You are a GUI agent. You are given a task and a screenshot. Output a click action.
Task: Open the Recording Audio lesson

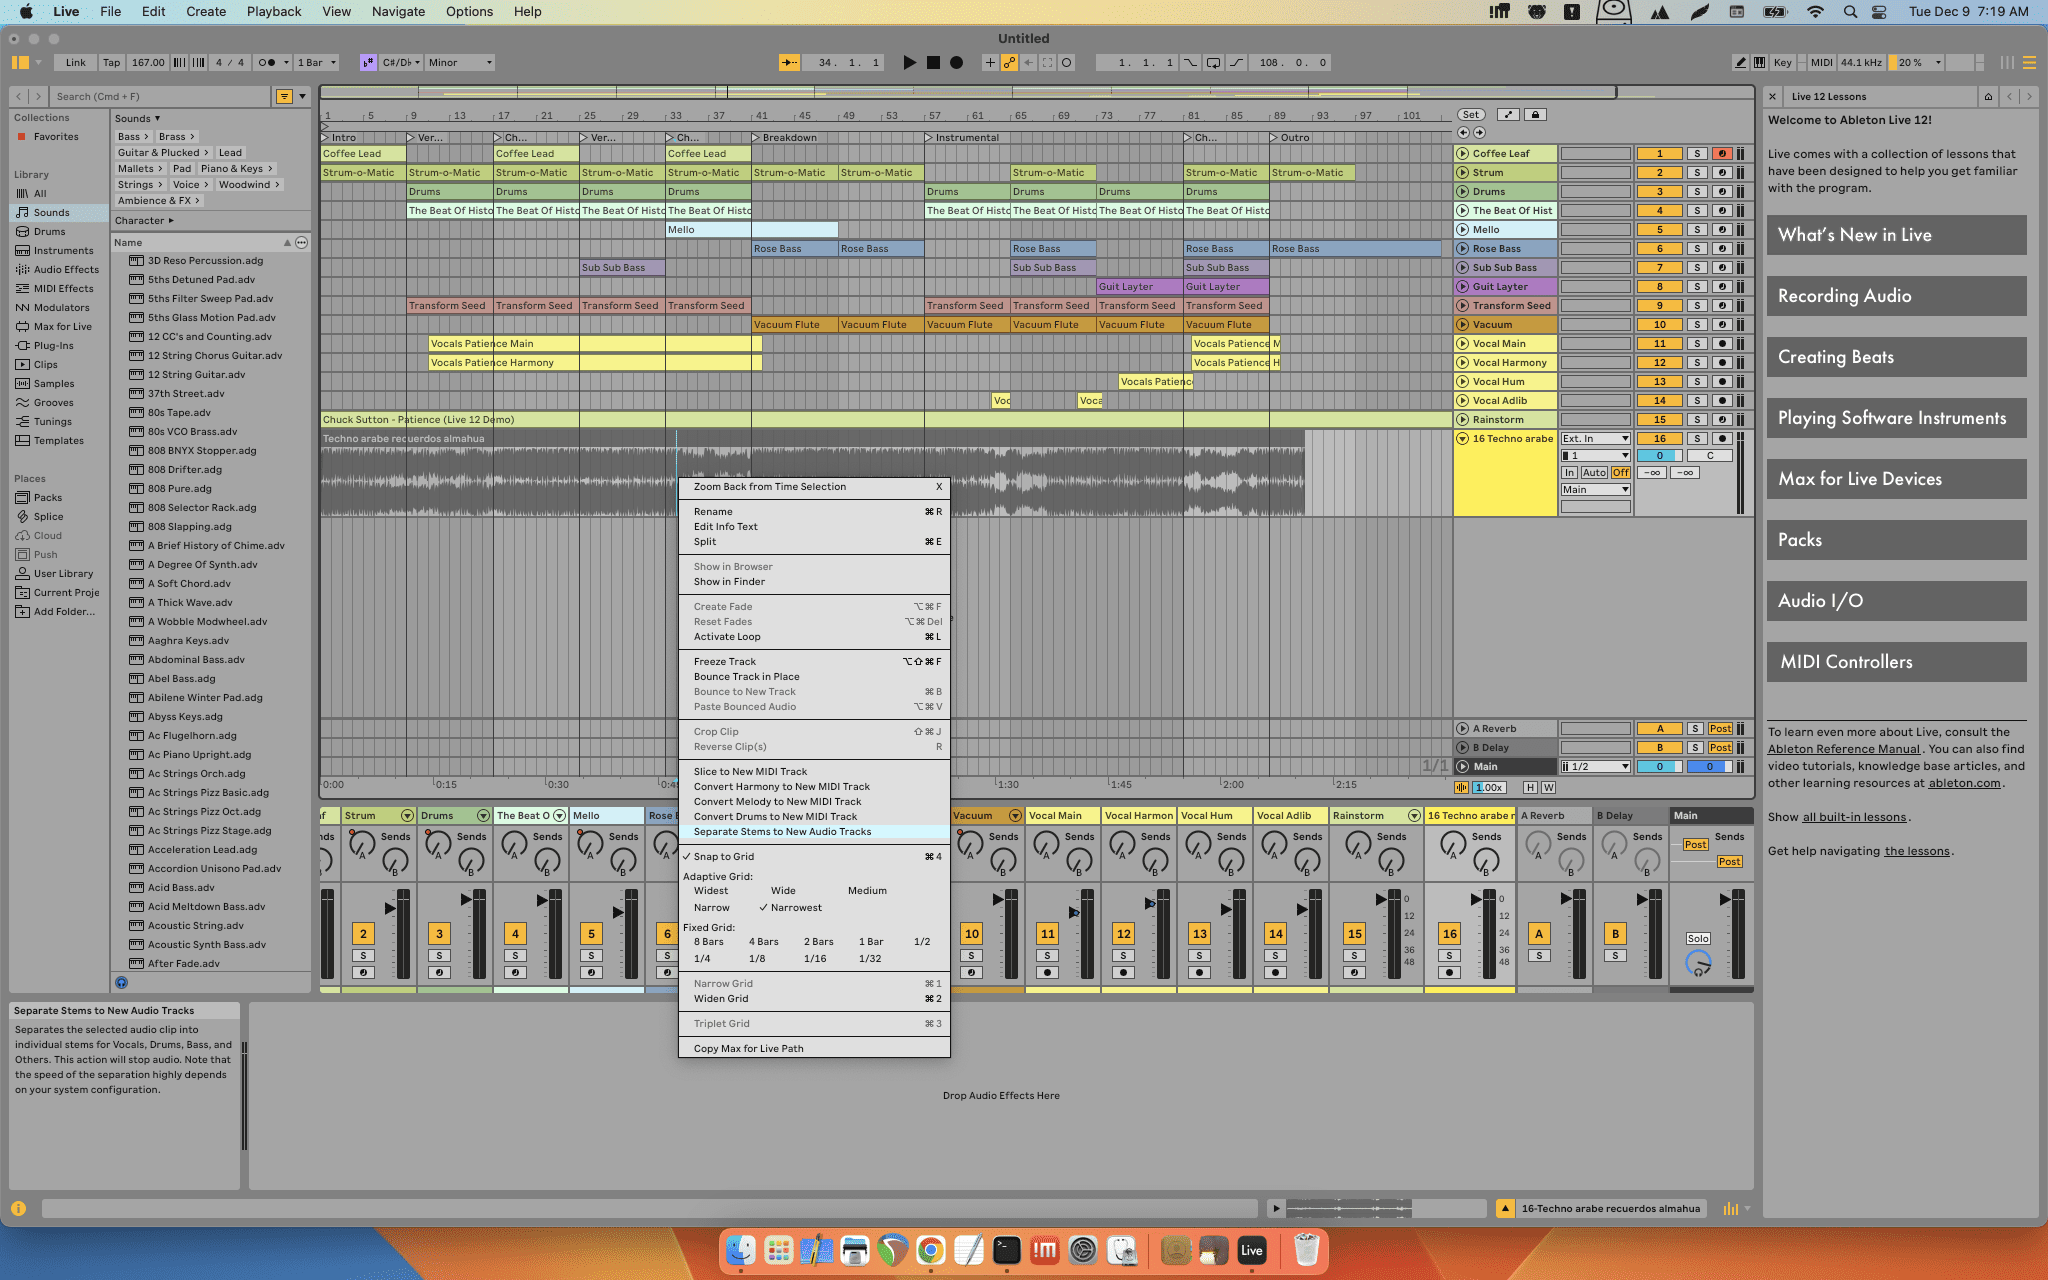[1895, 296]
